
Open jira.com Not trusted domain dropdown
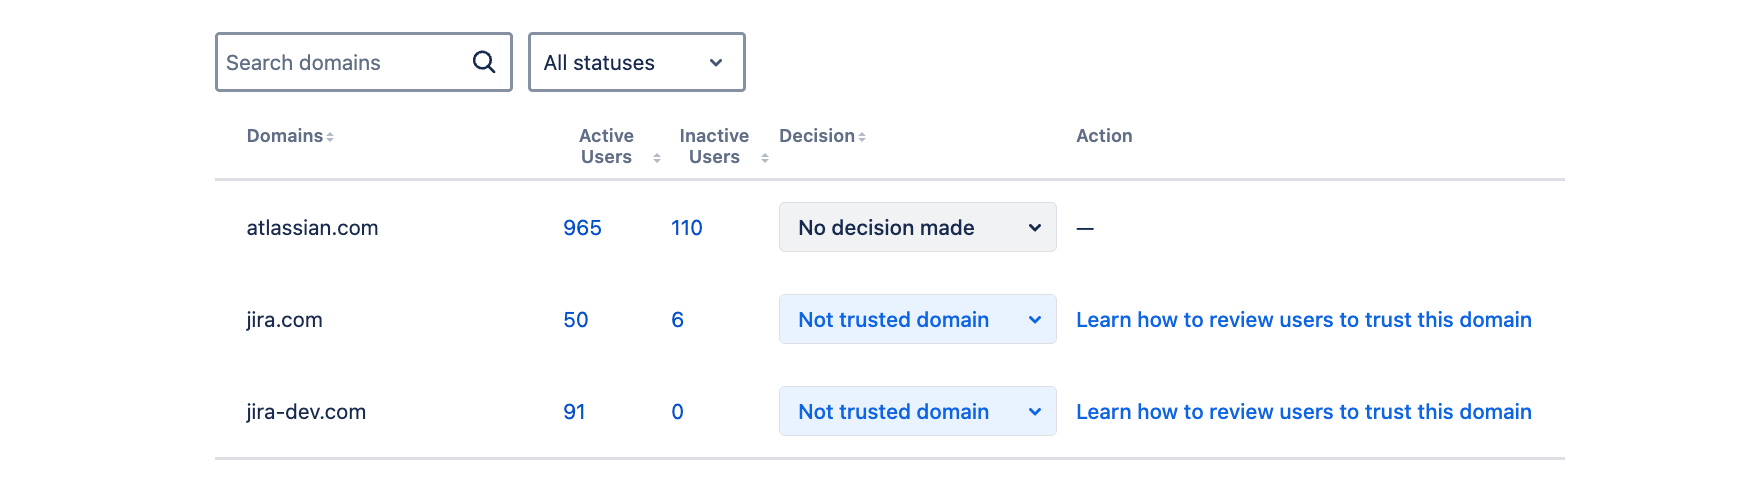pos(917,320)
